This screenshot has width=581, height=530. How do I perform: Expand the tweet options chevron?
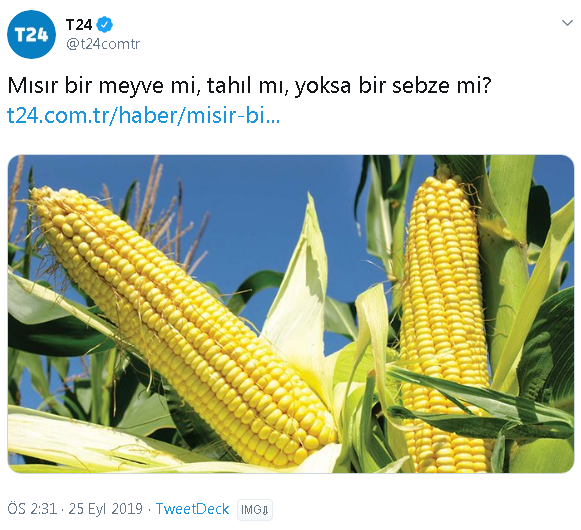point(567,23)
